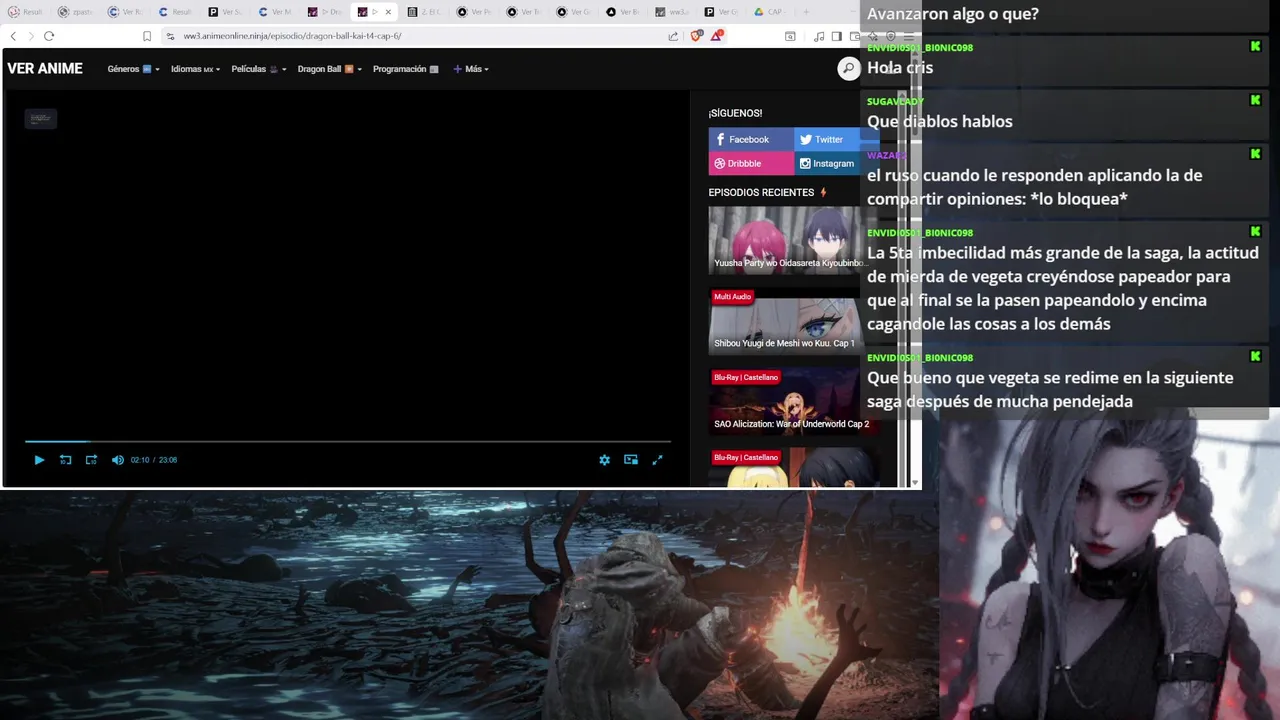
Task: Expand Géneros dropdown menu
Action: pyautogui.click(x=133, y=69)
